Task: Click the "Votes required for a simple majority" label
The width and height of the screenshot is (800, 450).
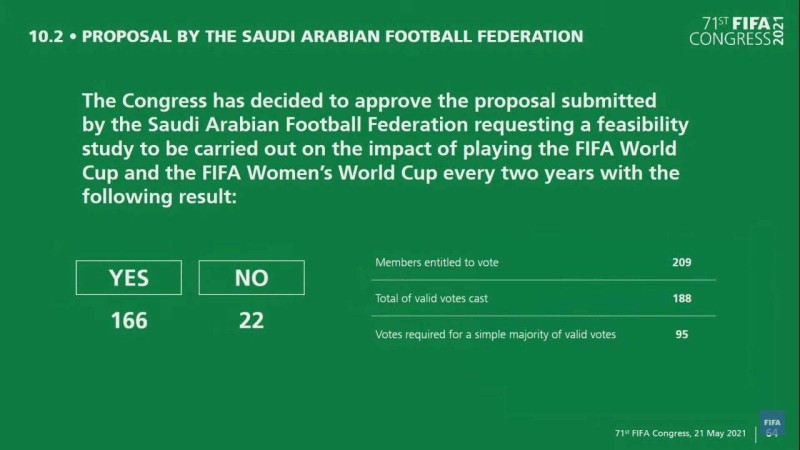Action: (x=495, y=334)
